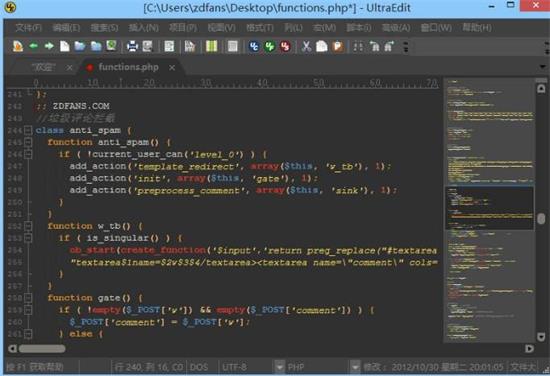Image resolution: width=550 pixels, height=376 pixels.
Task: Collapse function gate fold at line 258
Action: coord(28,298)
